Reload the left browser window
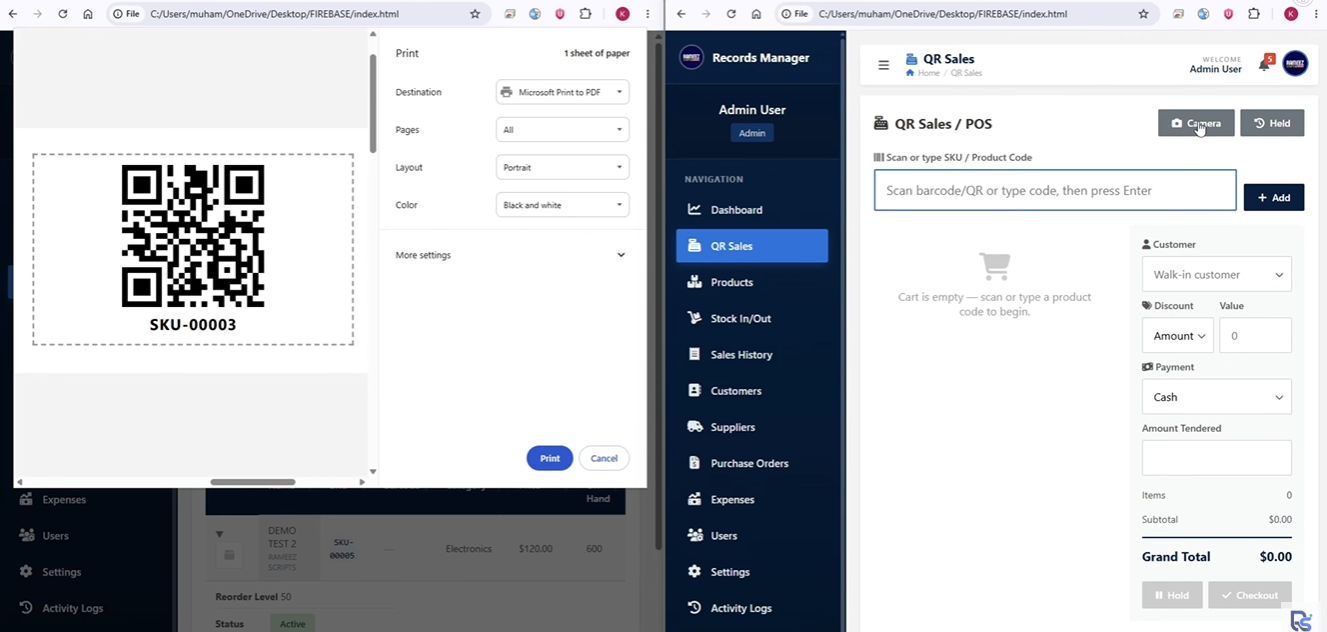Viewport: 1327px width, 632px height. tap(62, 14)
